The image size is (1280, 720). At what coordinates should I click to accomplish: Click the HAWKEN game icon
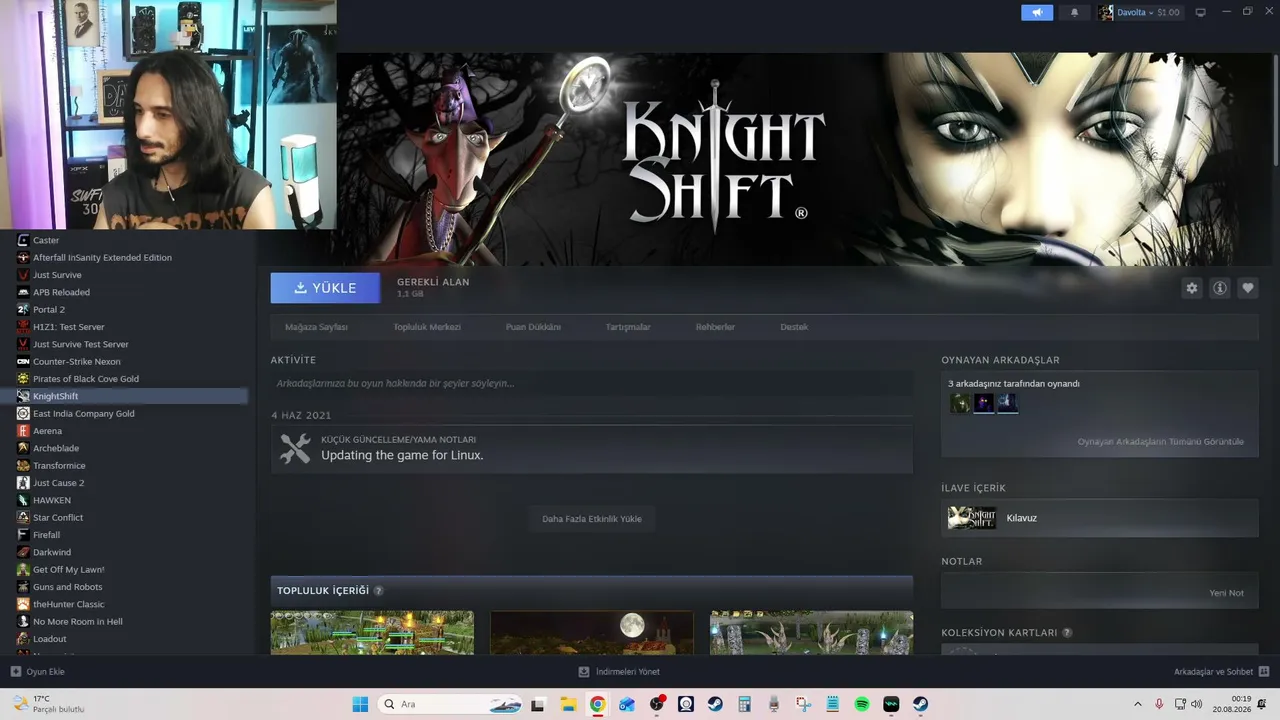pyautogui.click(x=23, y=500)
